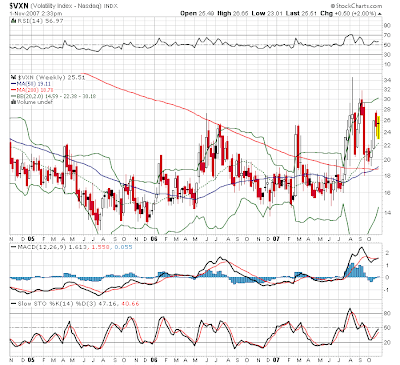Click the blue MA(50) legend line marker
This screenshot has width=400, height=365.
tap(13, 84)
